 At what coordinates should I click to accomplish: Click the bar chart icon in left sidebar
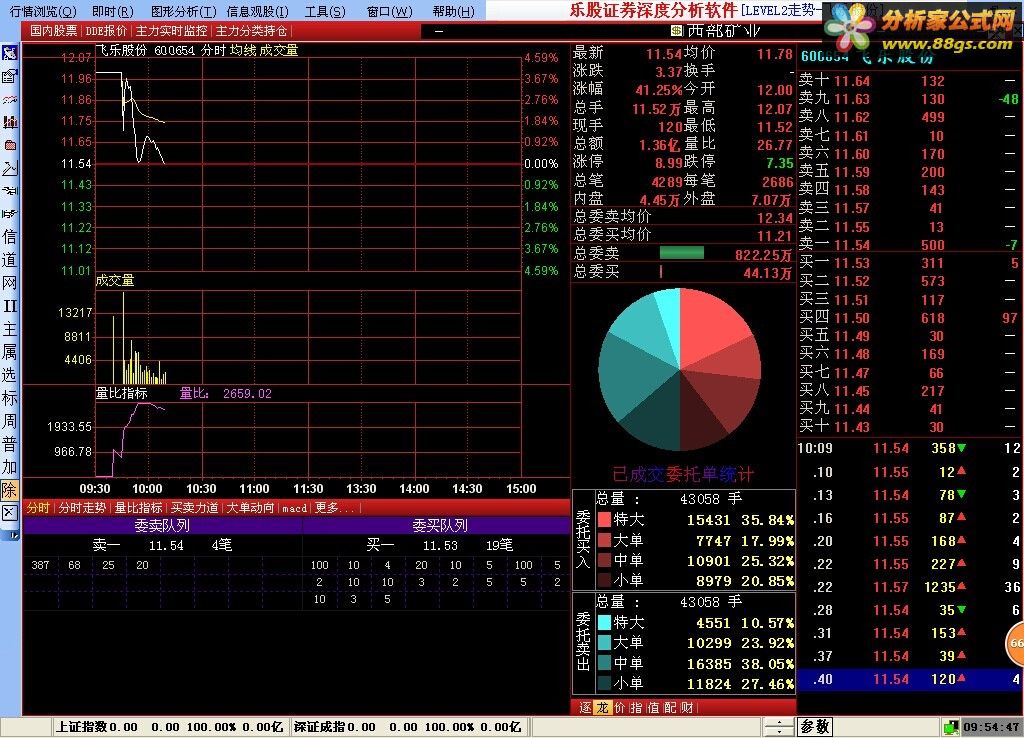pos(9,122)
